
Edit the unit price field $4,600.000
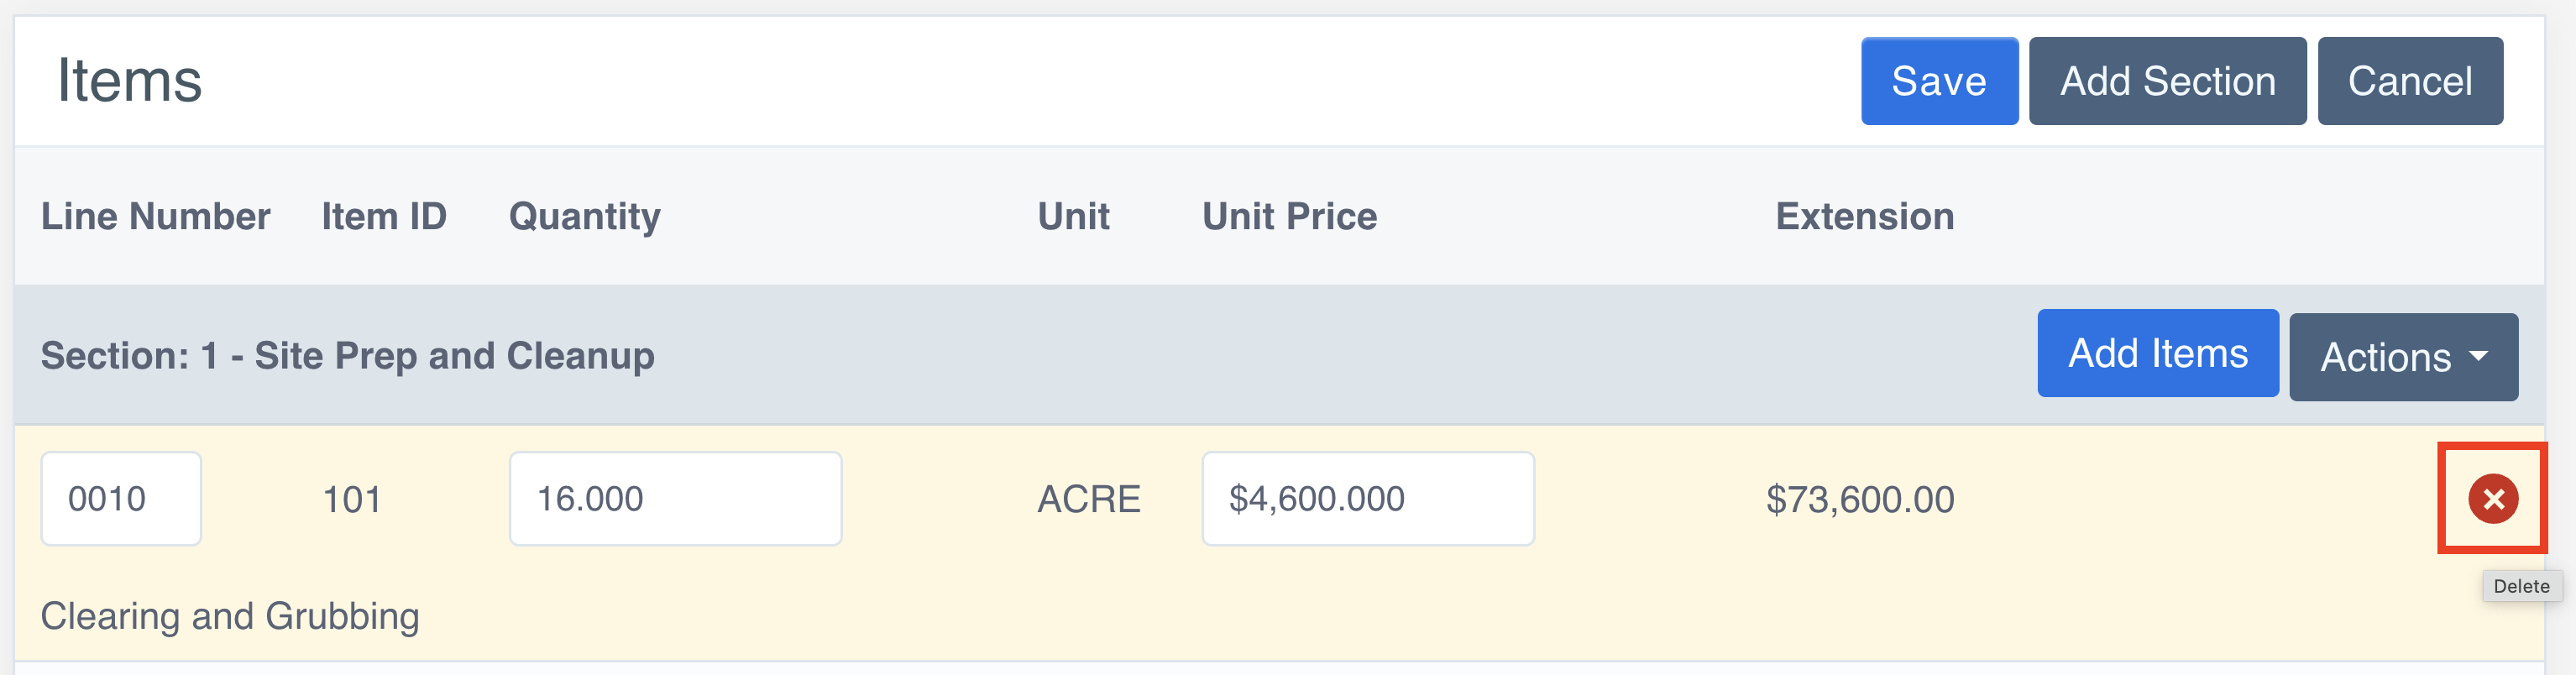pos(1367,498)
